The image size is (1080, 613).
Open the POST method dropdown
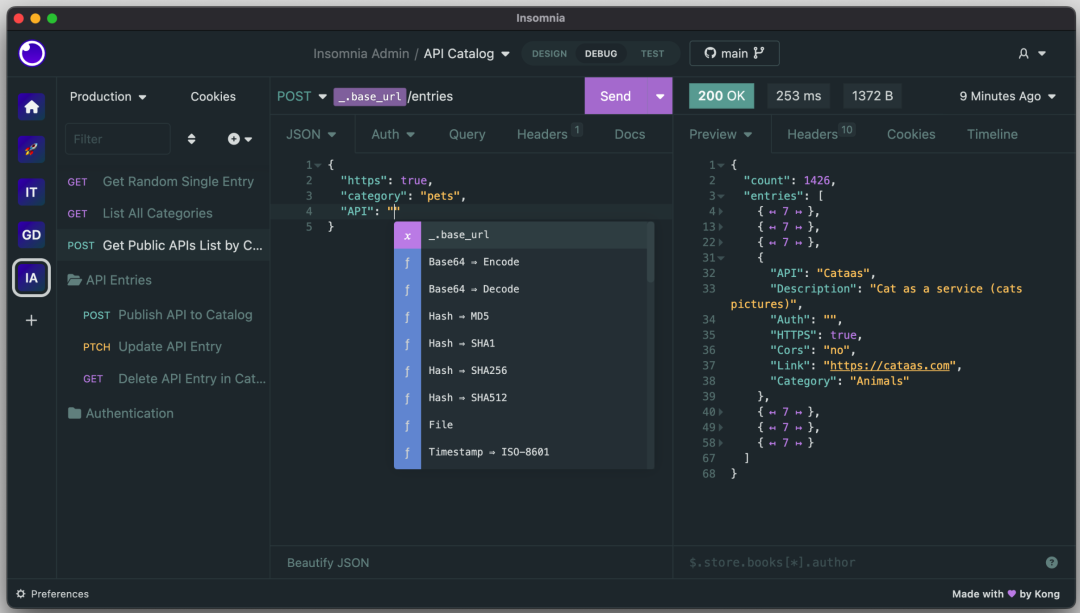pyautogui.click(x=302, y=96)
